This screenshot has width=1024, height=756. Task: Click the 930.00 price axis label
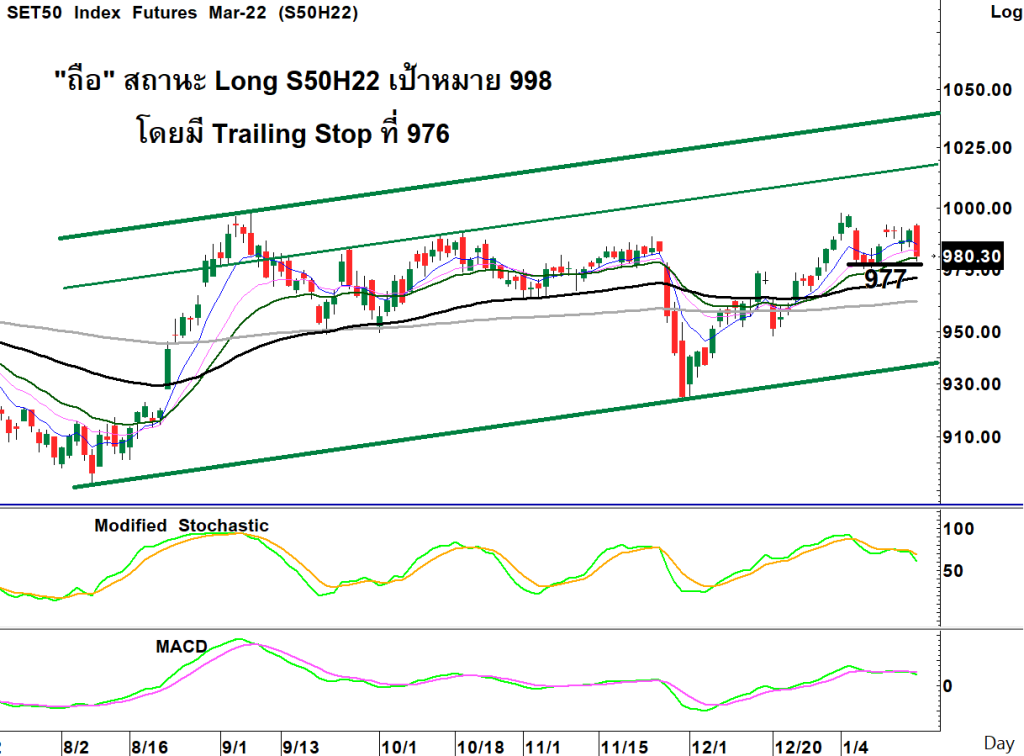(972, 385)
